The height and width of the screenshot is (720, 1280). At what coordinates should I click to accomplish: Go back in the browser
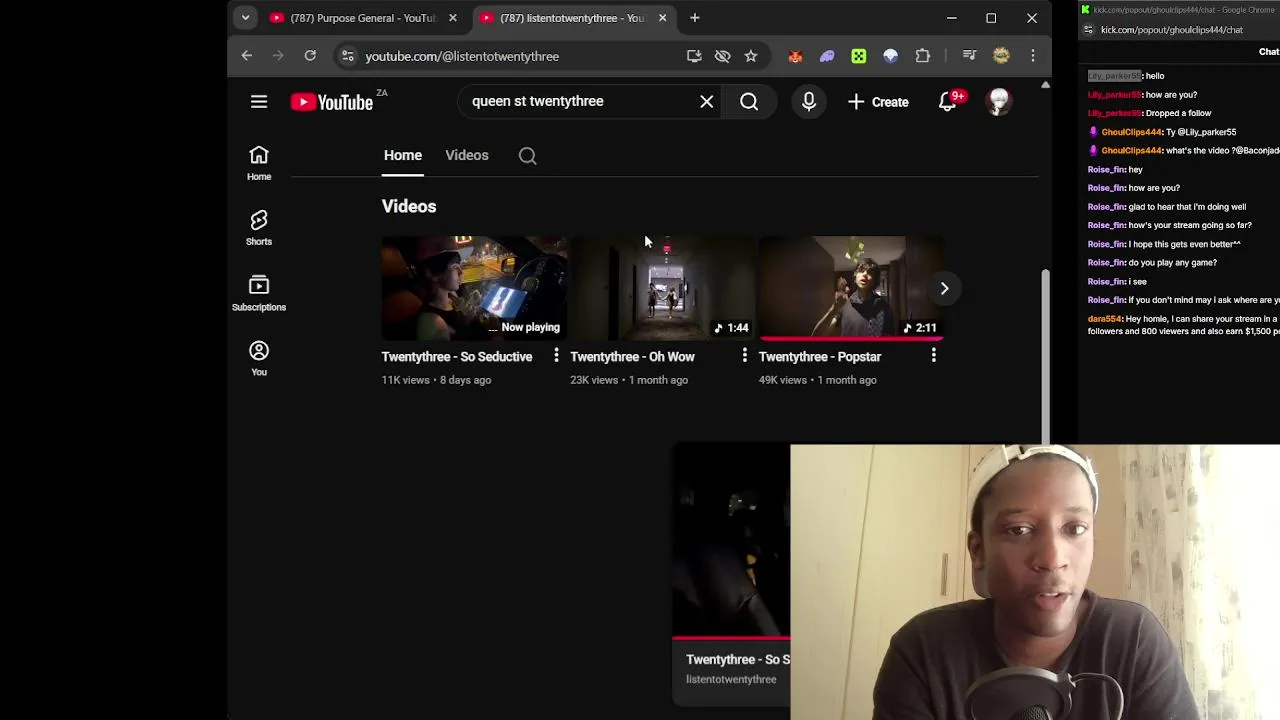click(247, 56)
